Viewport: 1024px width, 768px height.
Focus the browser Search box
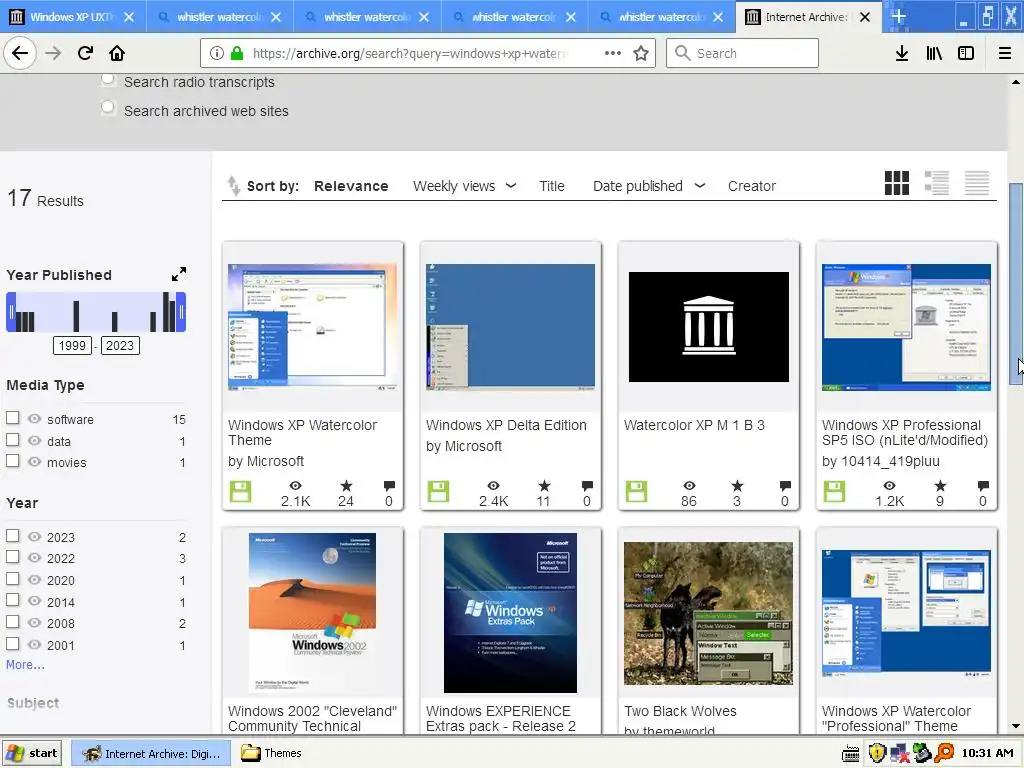(742, 54)
